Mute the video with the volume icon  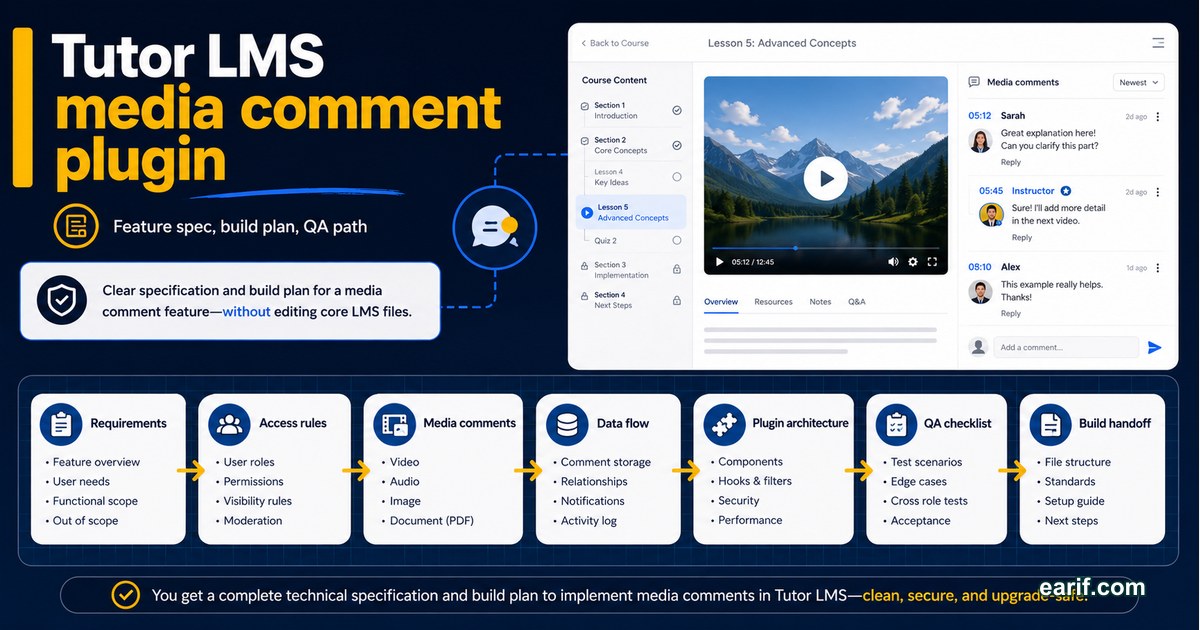click(894, 262)
